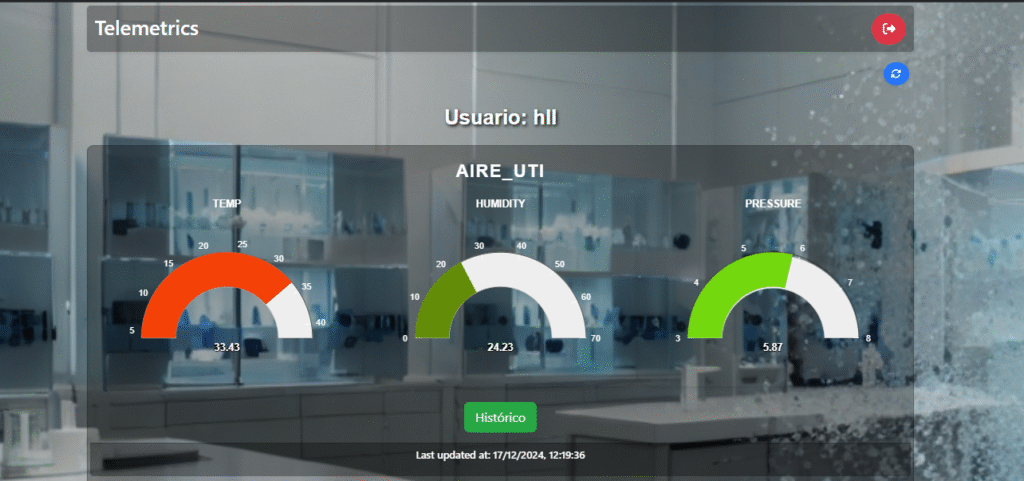Select the TEMP gauge label
The image size is (1024, 481).
pos(227,203)
